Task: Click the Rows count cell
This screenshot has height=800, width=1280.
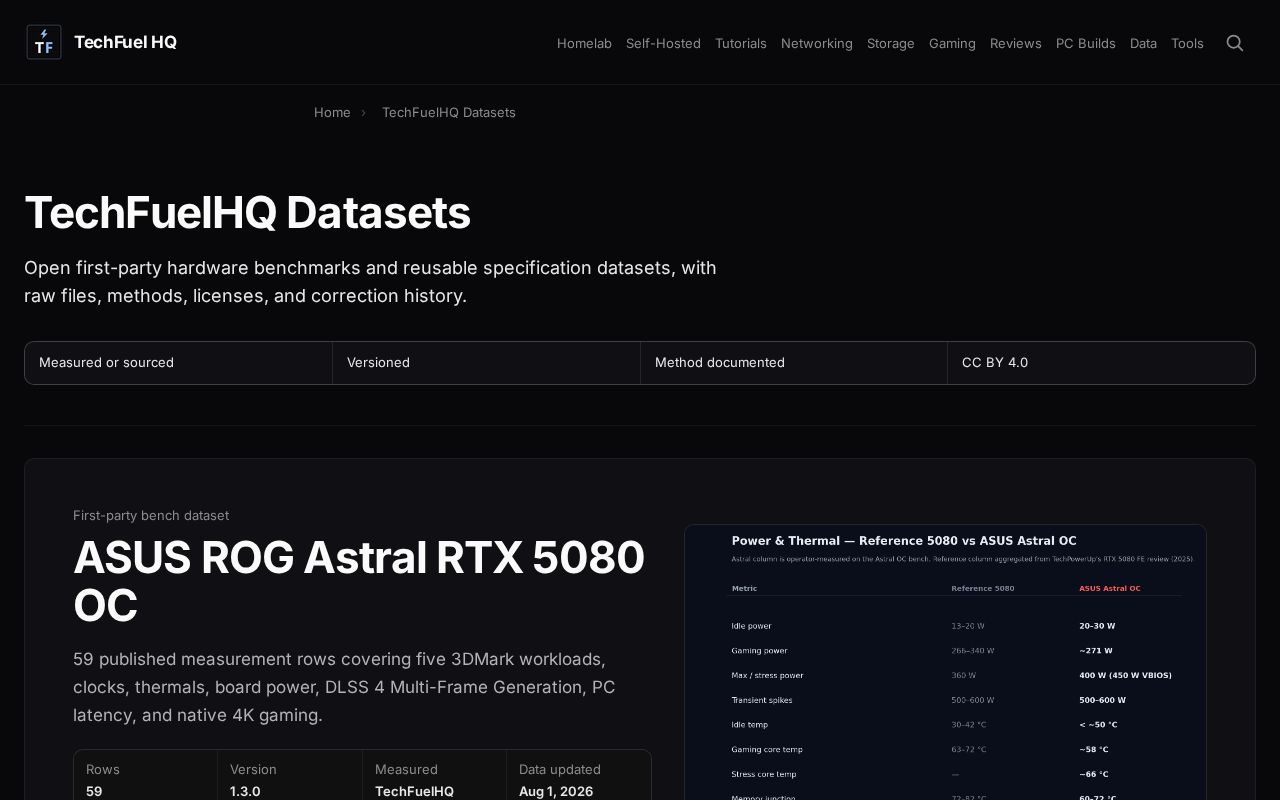Action: (146, 776)
